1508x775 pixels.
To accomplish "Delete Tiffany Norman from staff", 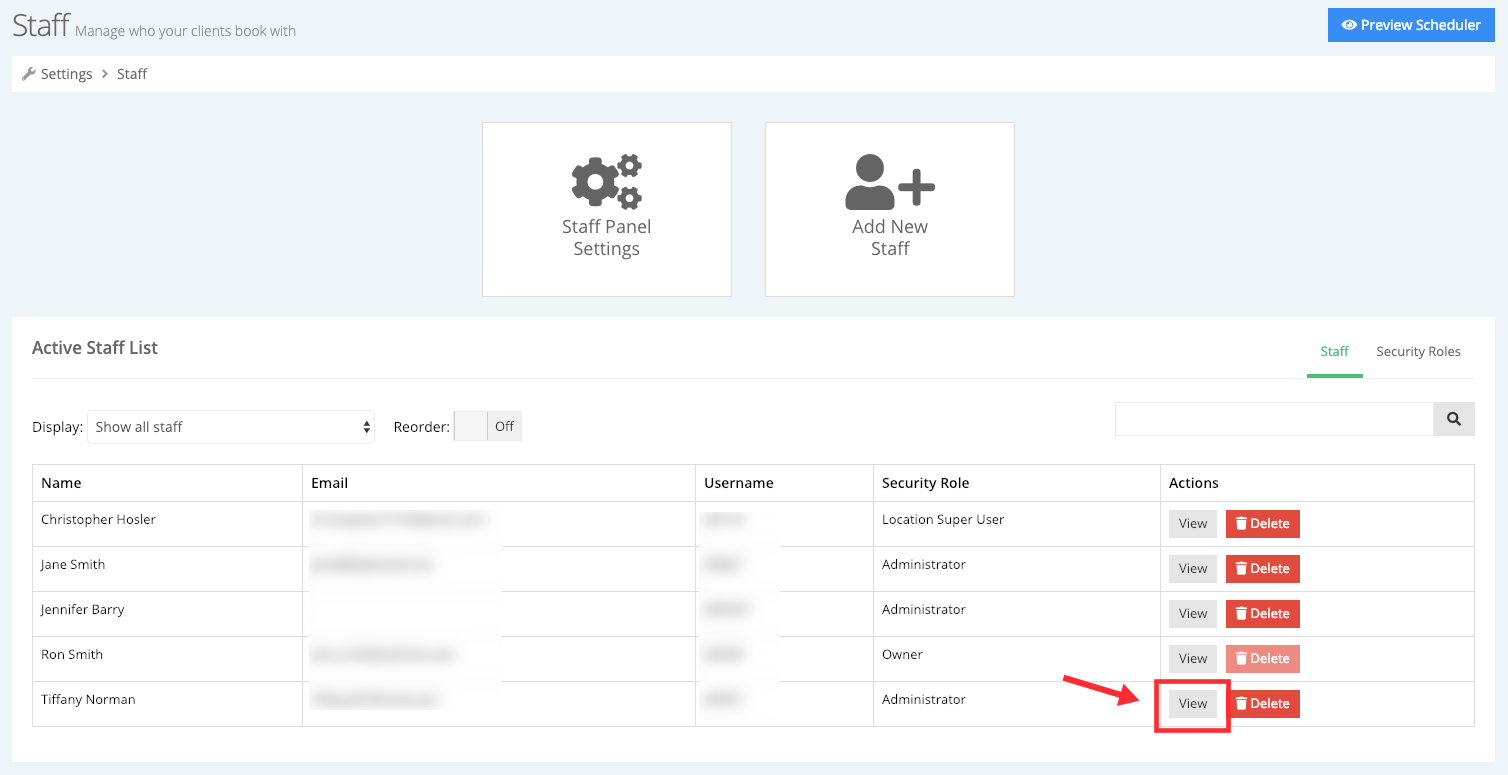I will pyautogui.click(x=1263, y=704).
